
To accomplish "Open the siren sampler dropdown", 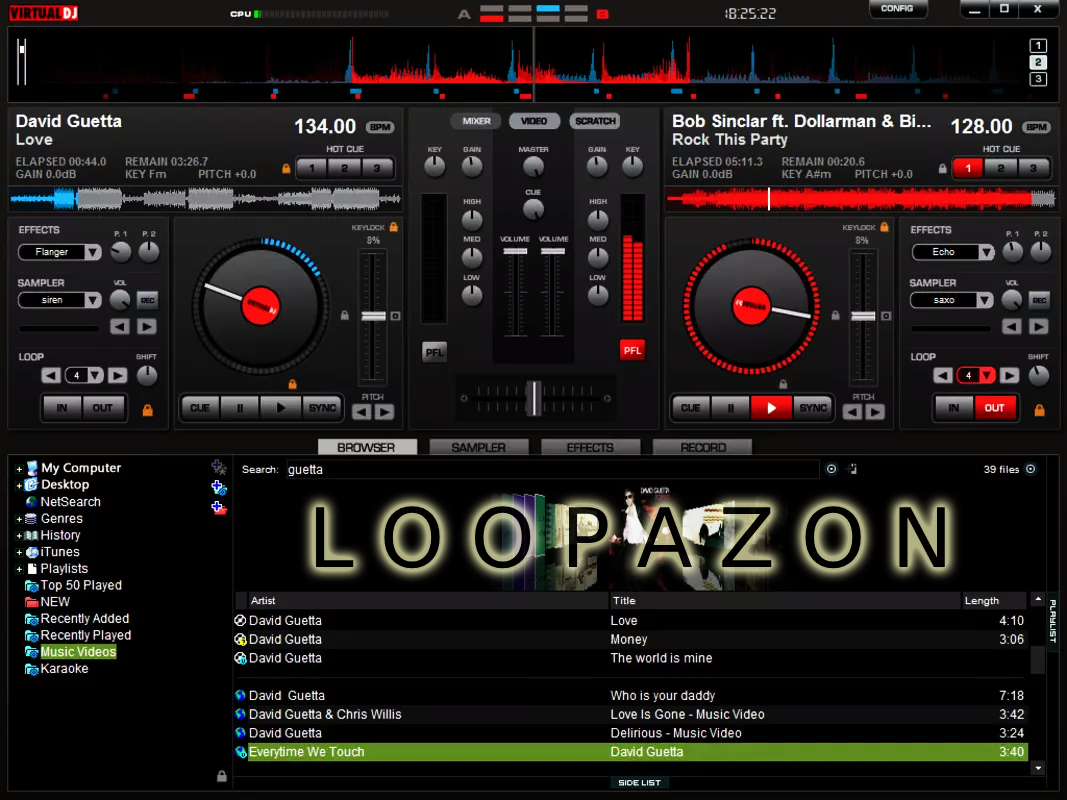I will [93, 300].
